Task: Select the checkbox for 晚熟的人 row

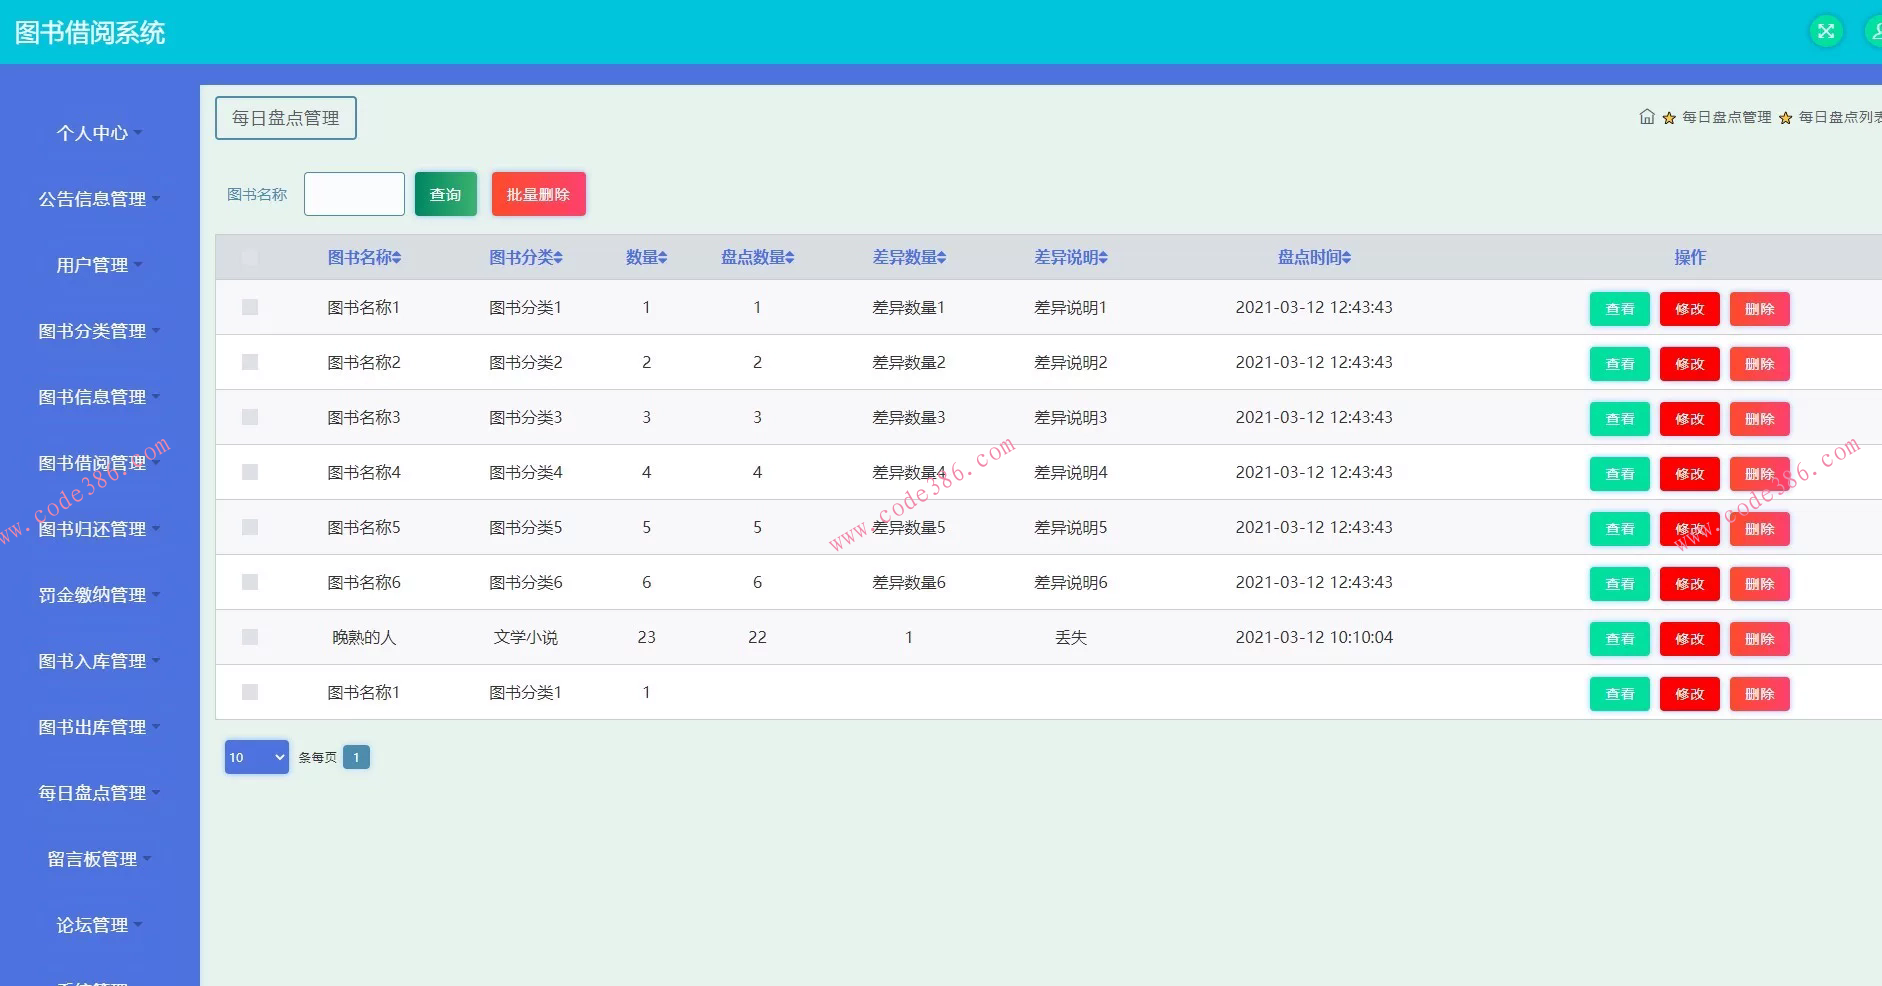Action: pyautogui.click(x=250, y=637)
